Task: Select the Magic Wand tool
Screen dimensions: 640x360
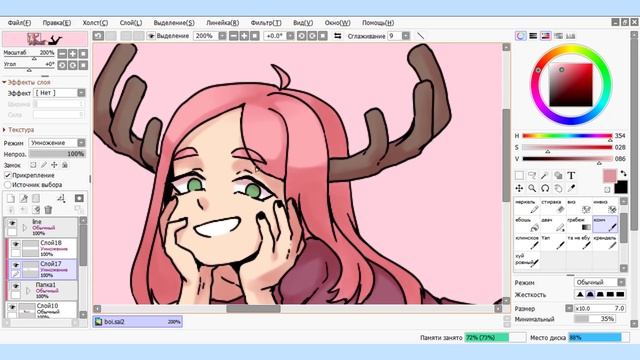Action: (544, 176)
